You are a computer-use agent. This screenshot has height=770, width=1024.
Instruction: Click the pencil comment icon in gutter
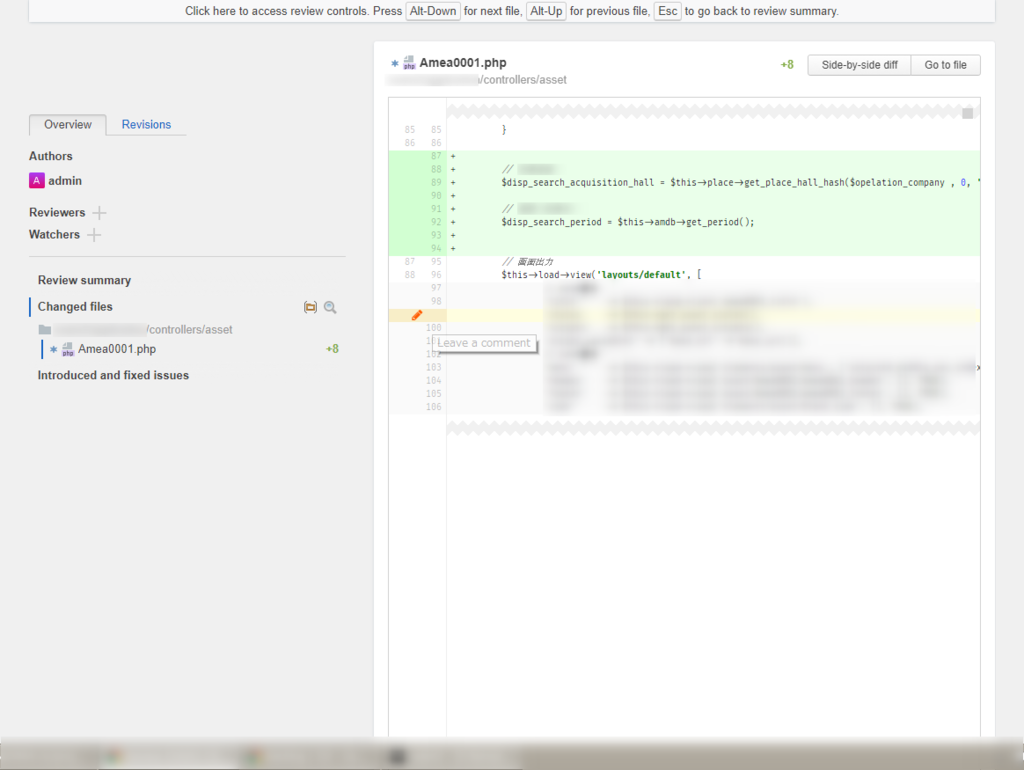coord(417,315)
